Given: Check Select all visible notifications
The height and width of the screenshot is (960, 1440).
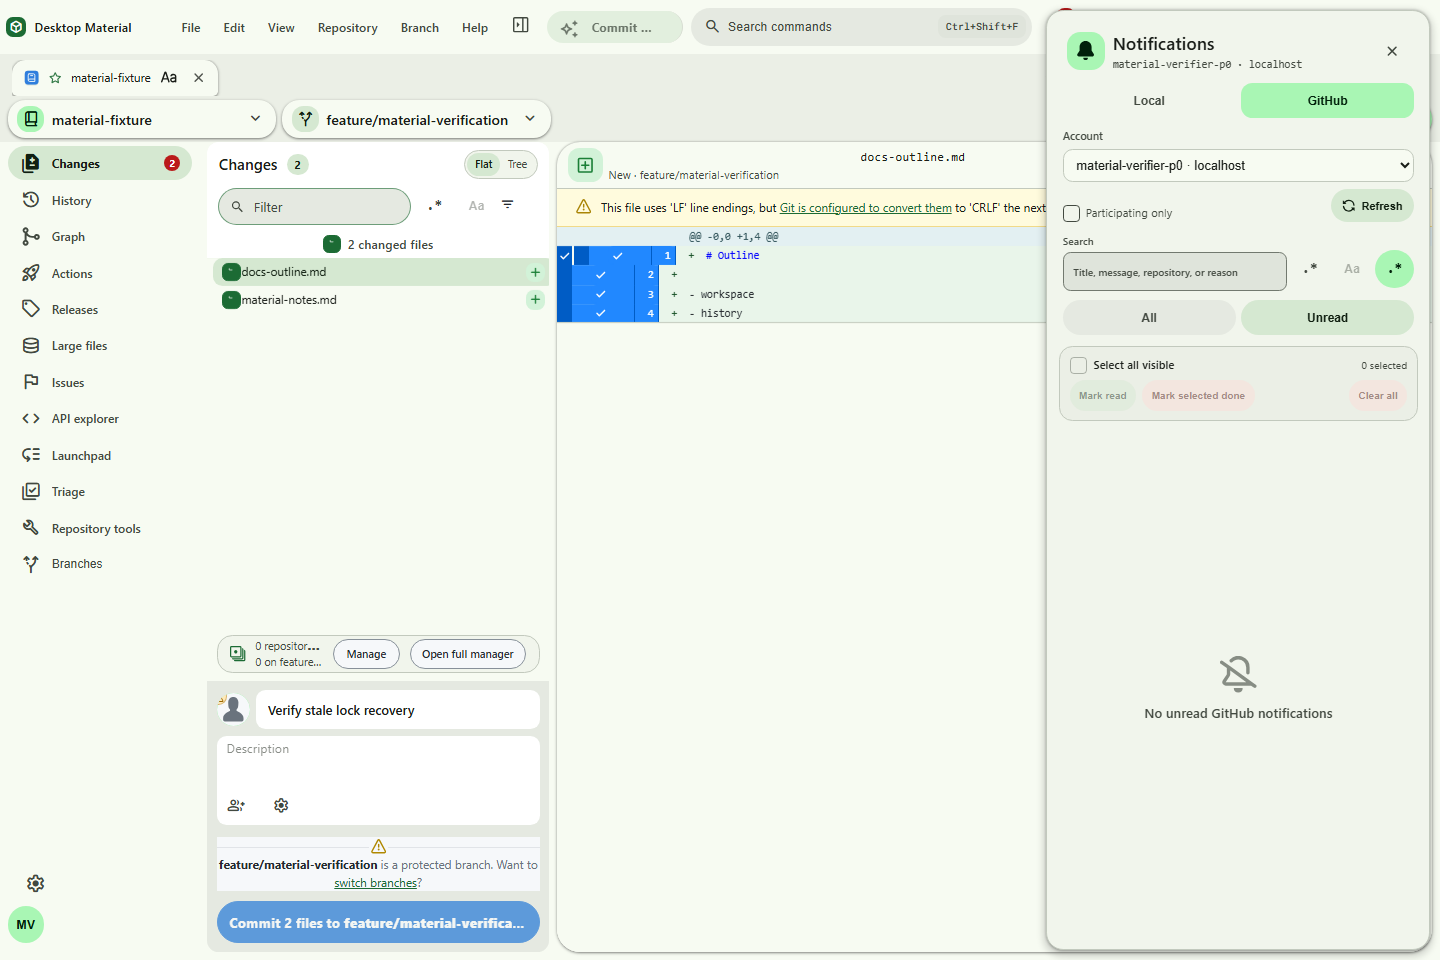Looking at the screenshot, I should coord(1079,366).
